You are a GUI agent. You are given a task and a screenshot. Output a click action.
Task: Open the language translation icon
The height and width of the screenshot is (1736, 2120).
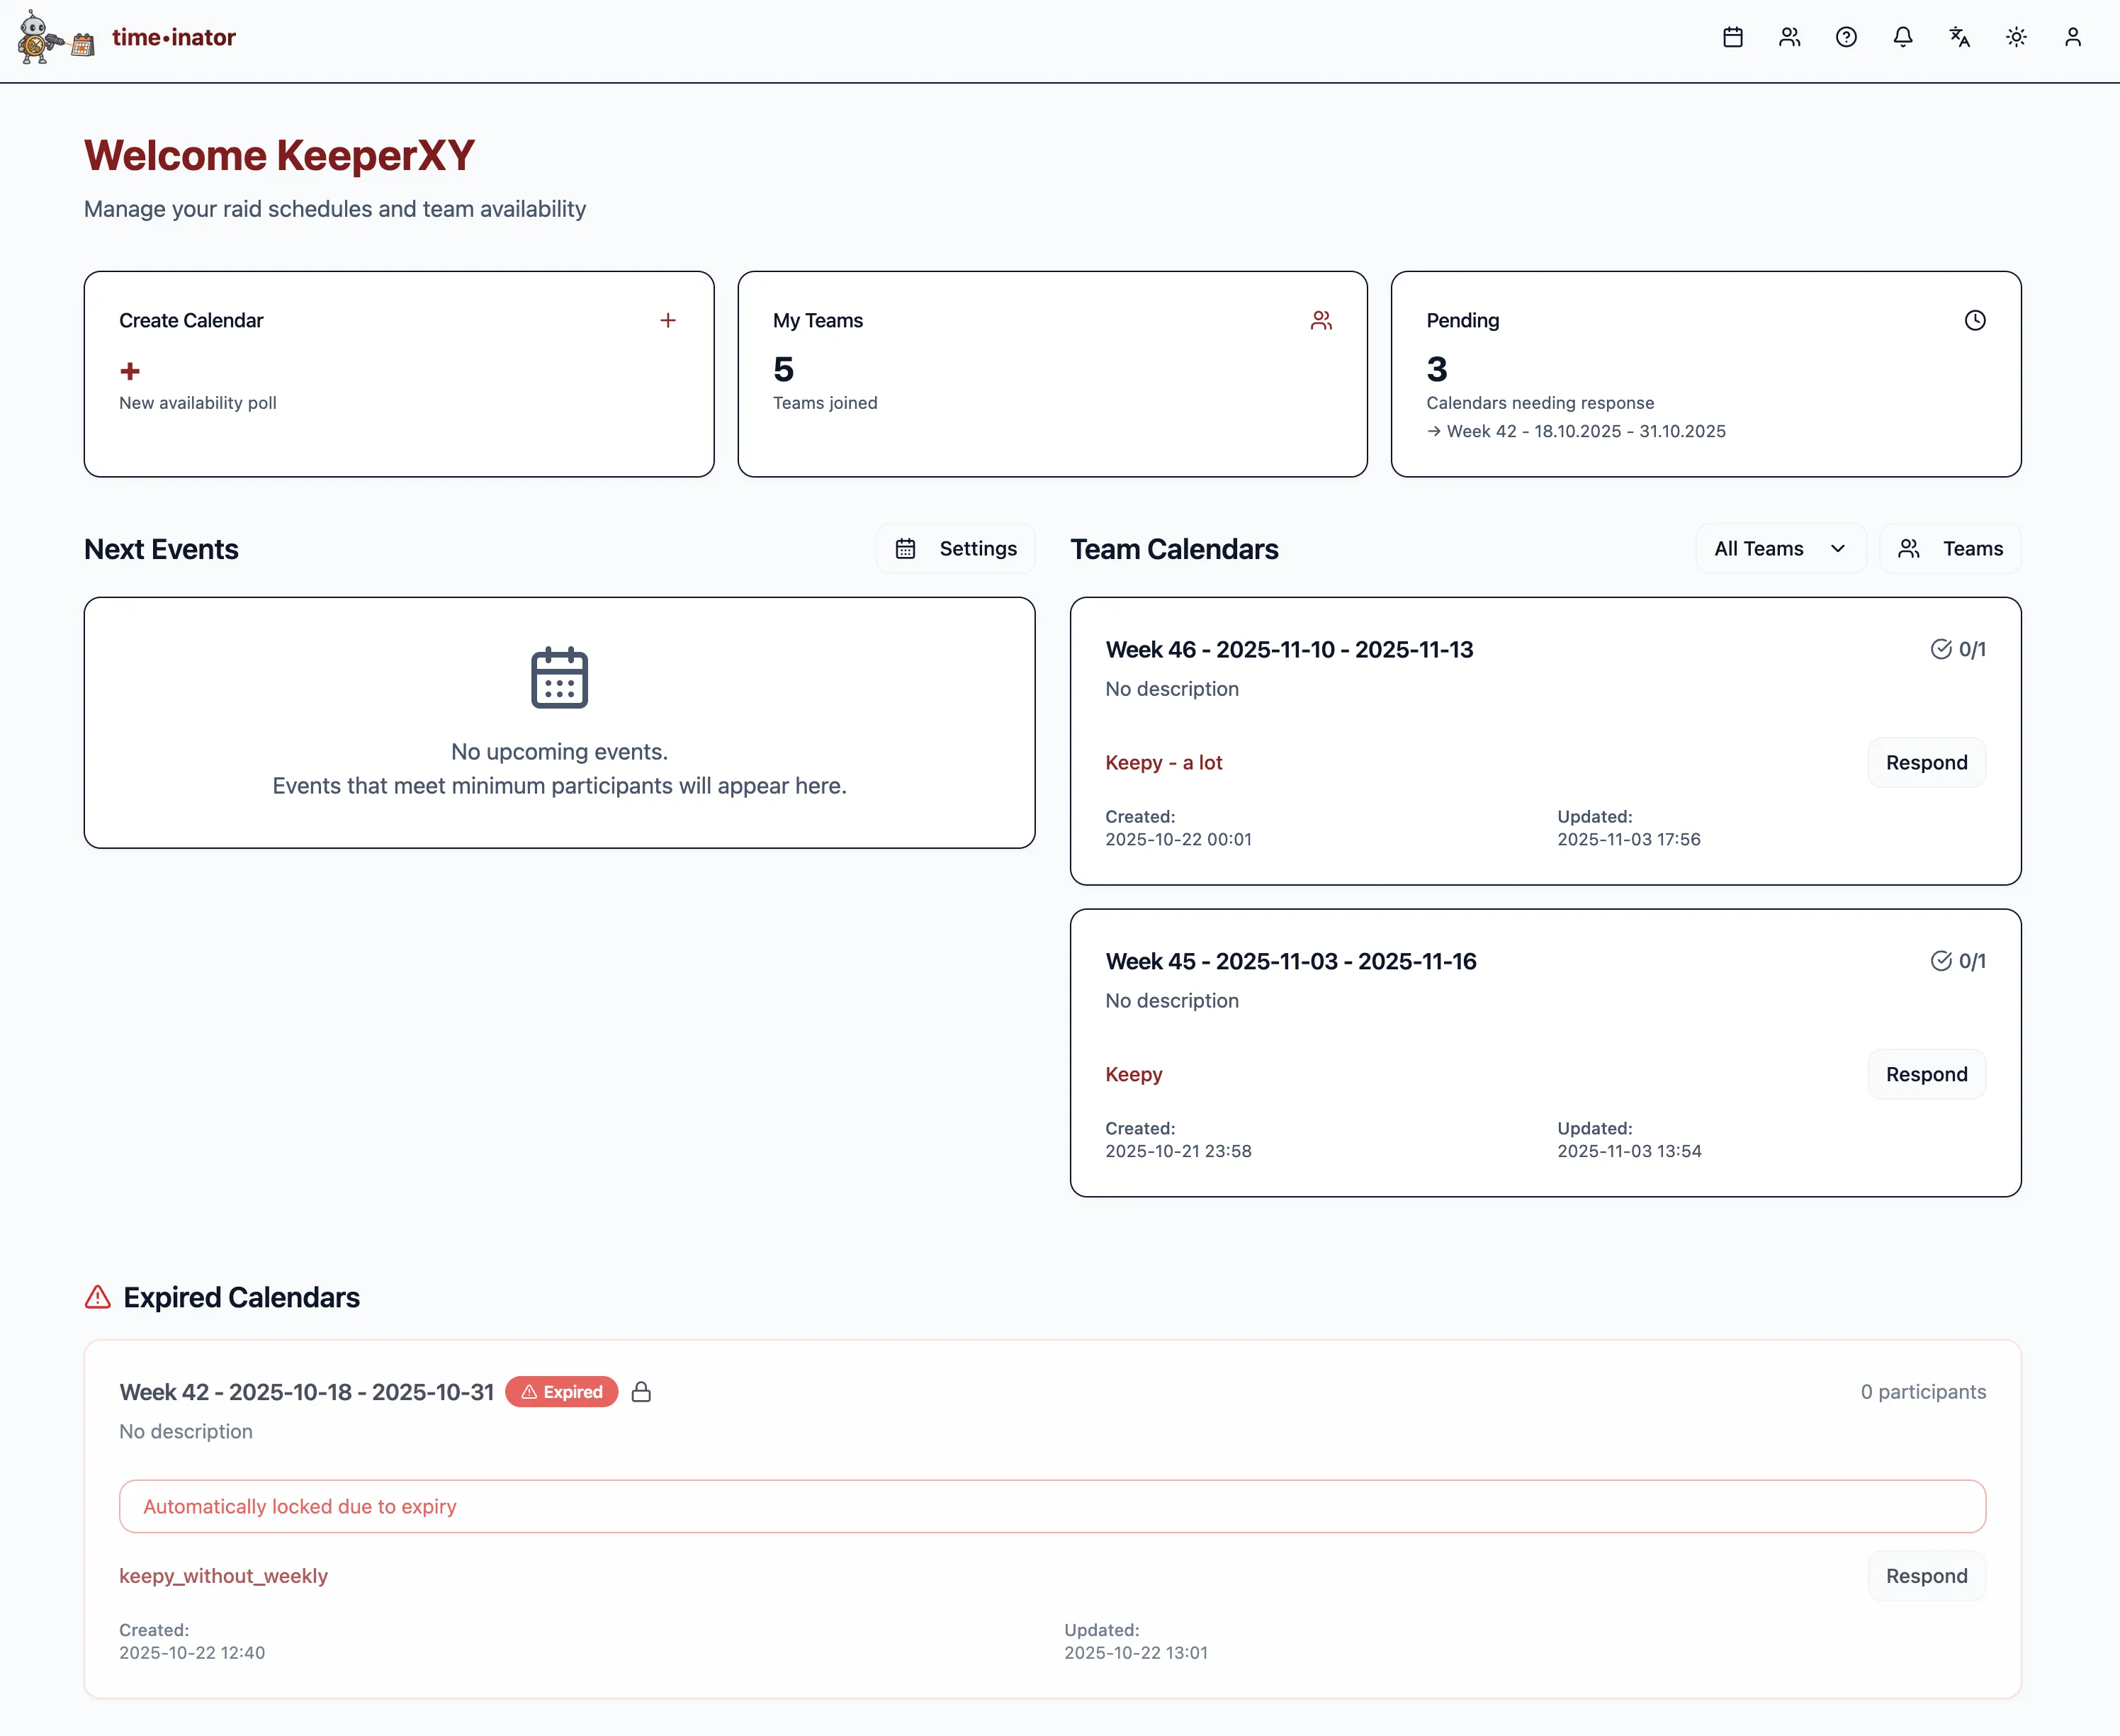[x=1959, y=37]
